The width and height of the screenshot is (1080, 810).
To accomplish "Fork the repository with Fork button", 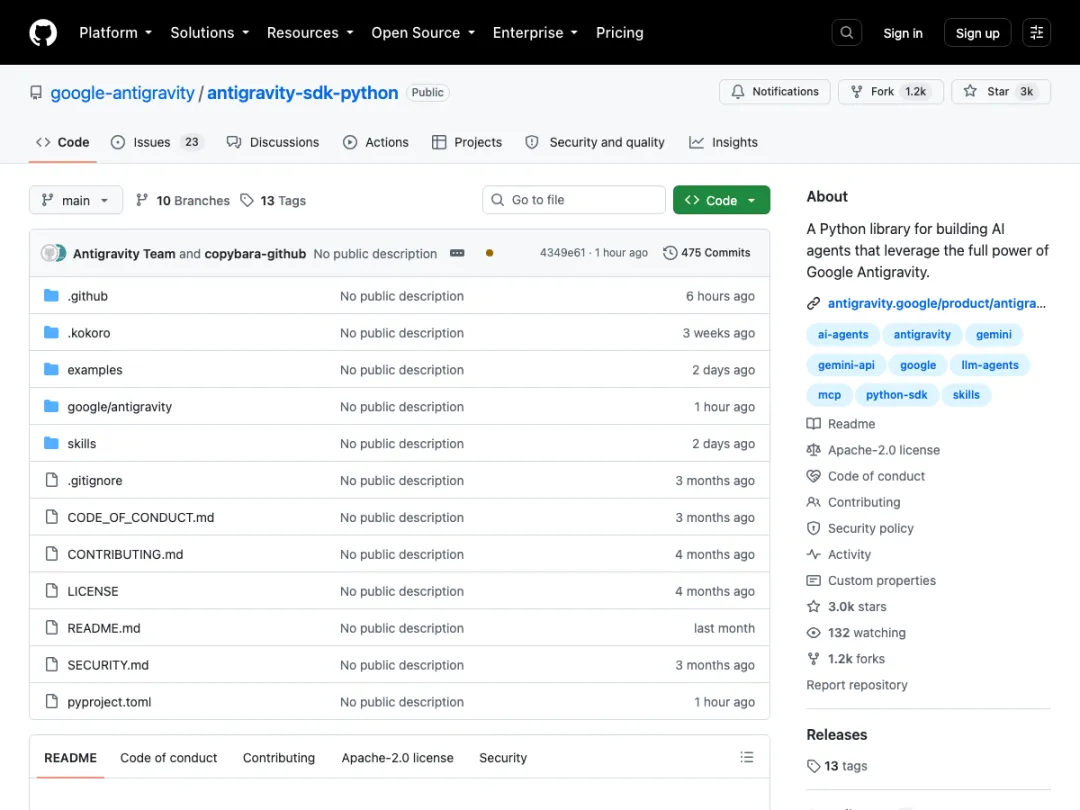I will coord(891,92).
